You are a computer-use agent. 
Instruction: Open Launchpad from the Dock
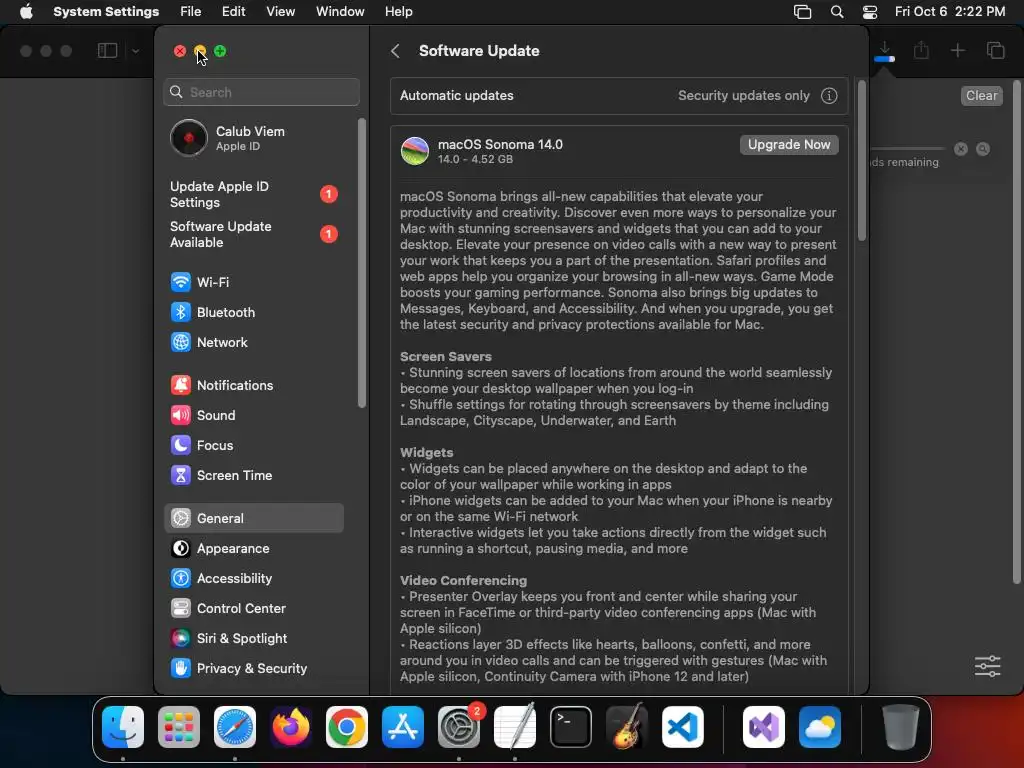pyautogui.click(x=179, y=727)
